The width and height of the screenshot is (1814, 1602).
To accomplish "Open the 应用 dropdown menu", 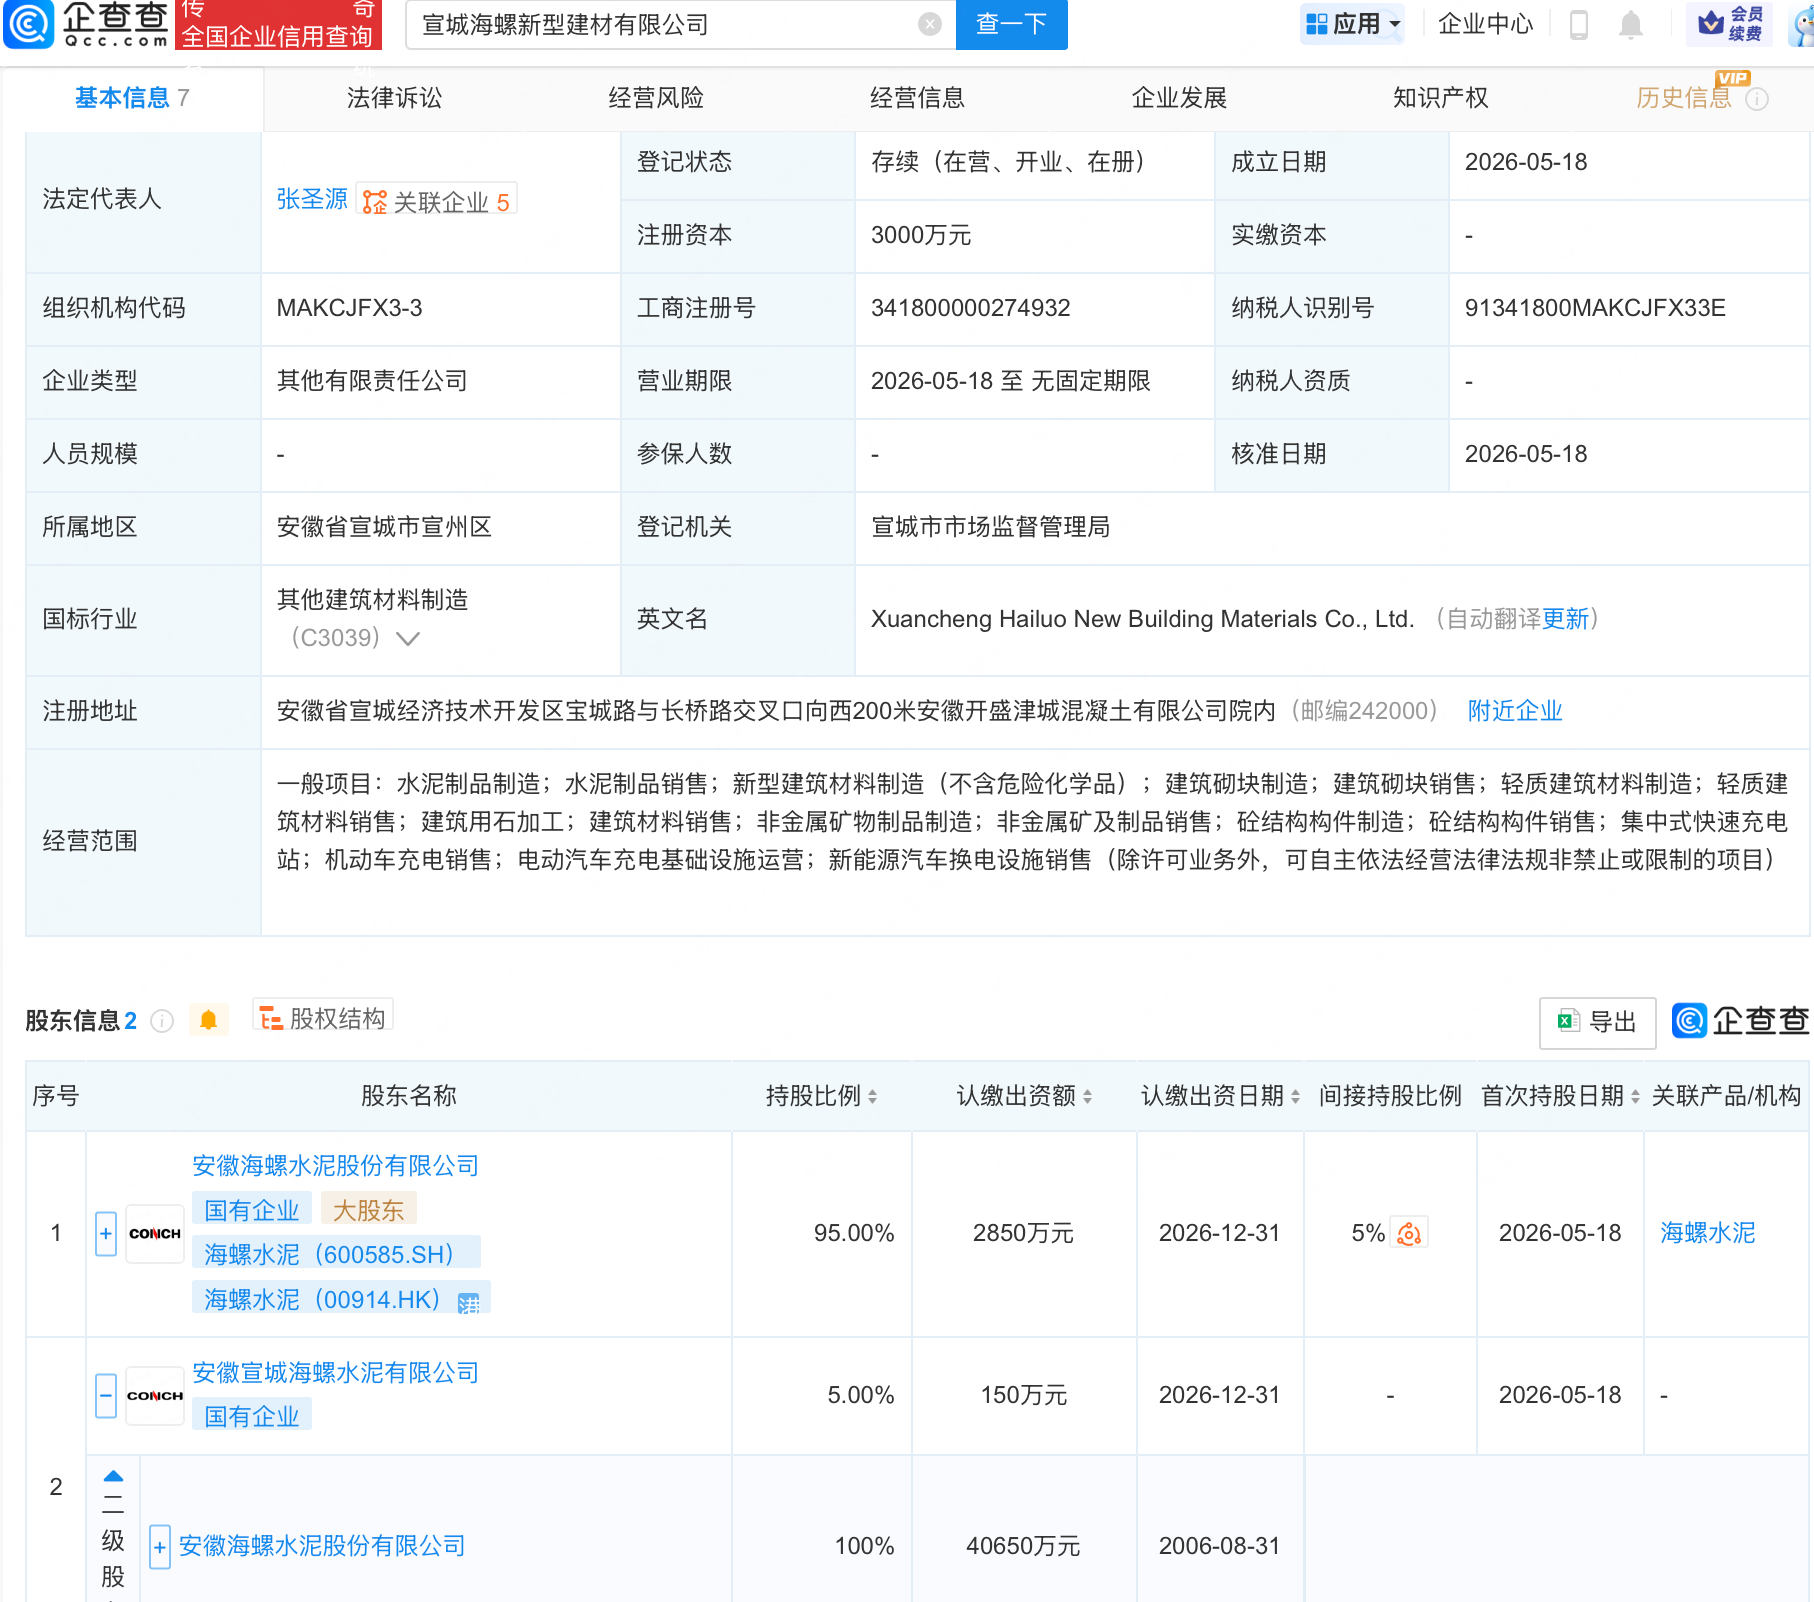I will click(x=1353, y=24).
